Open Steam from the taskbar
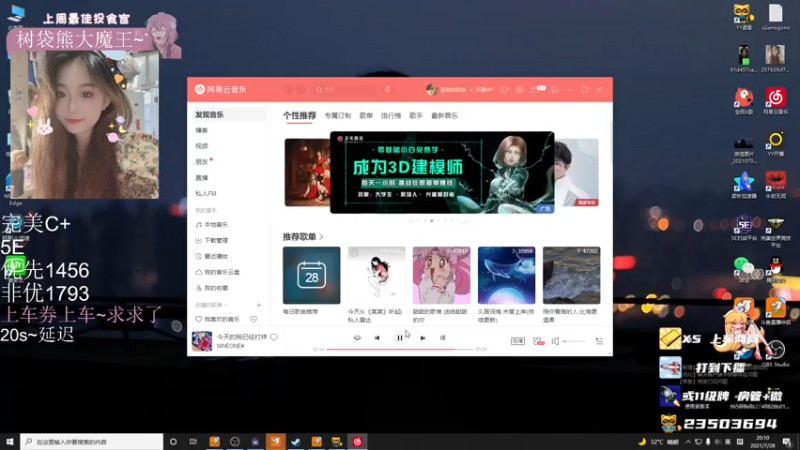Image resolution: width=800 pixels, height=450 pixels. click(x=296, y=441)
